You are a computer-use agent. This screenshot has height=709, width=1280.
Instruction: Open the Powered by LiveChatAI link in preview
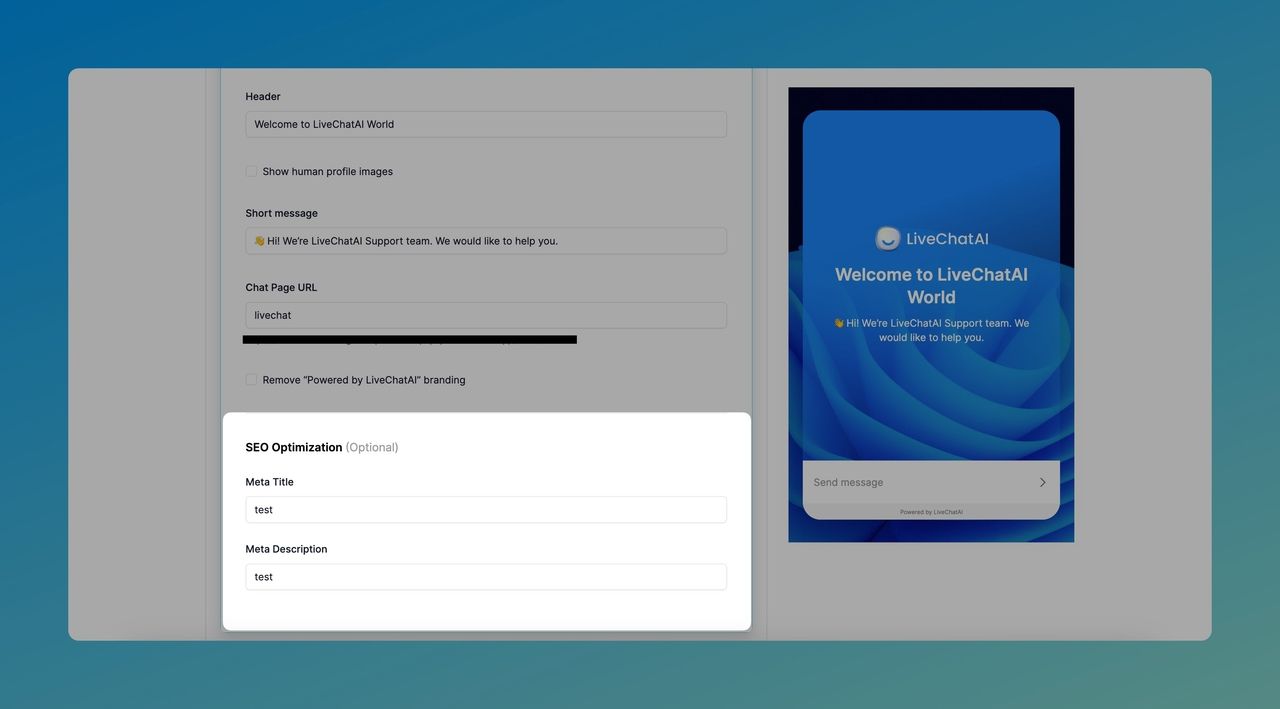(x=931, y=512)
